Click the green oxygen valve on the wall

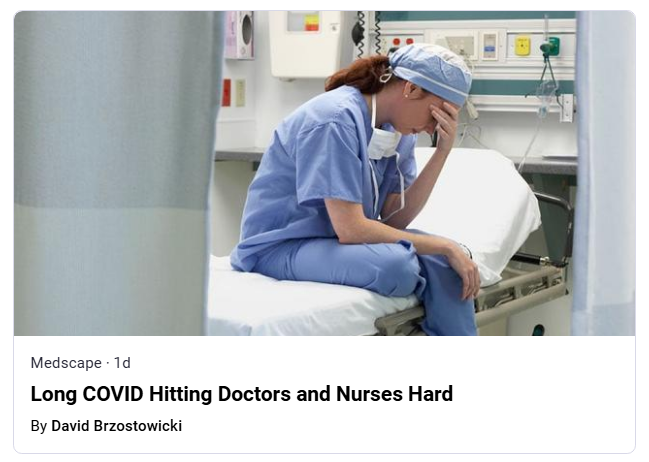coord(551,46)
